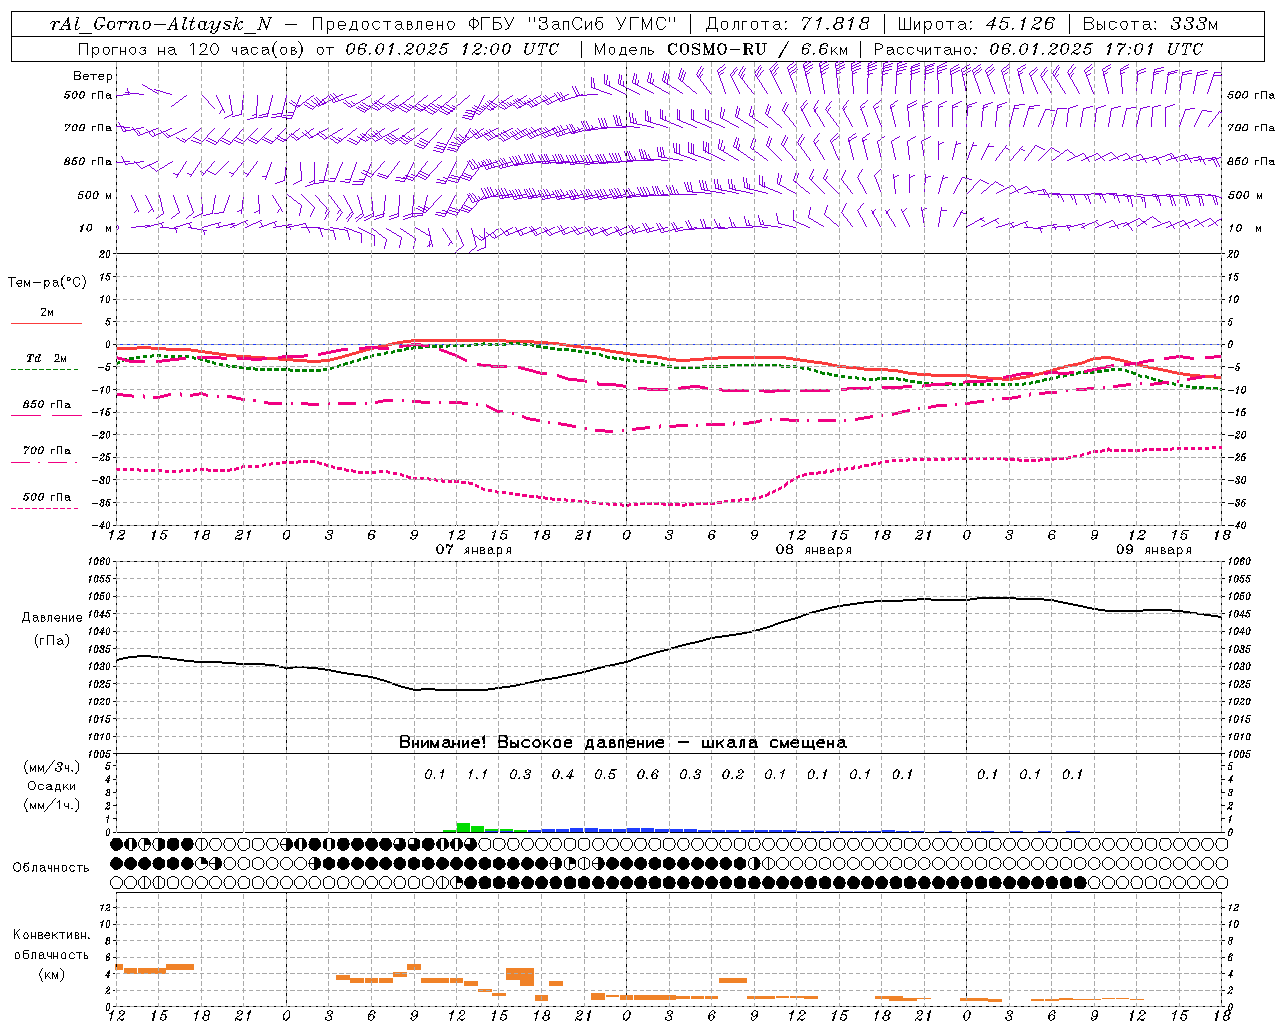
Task: Click the 07 января date label
Action: click(x=474, y=550)
